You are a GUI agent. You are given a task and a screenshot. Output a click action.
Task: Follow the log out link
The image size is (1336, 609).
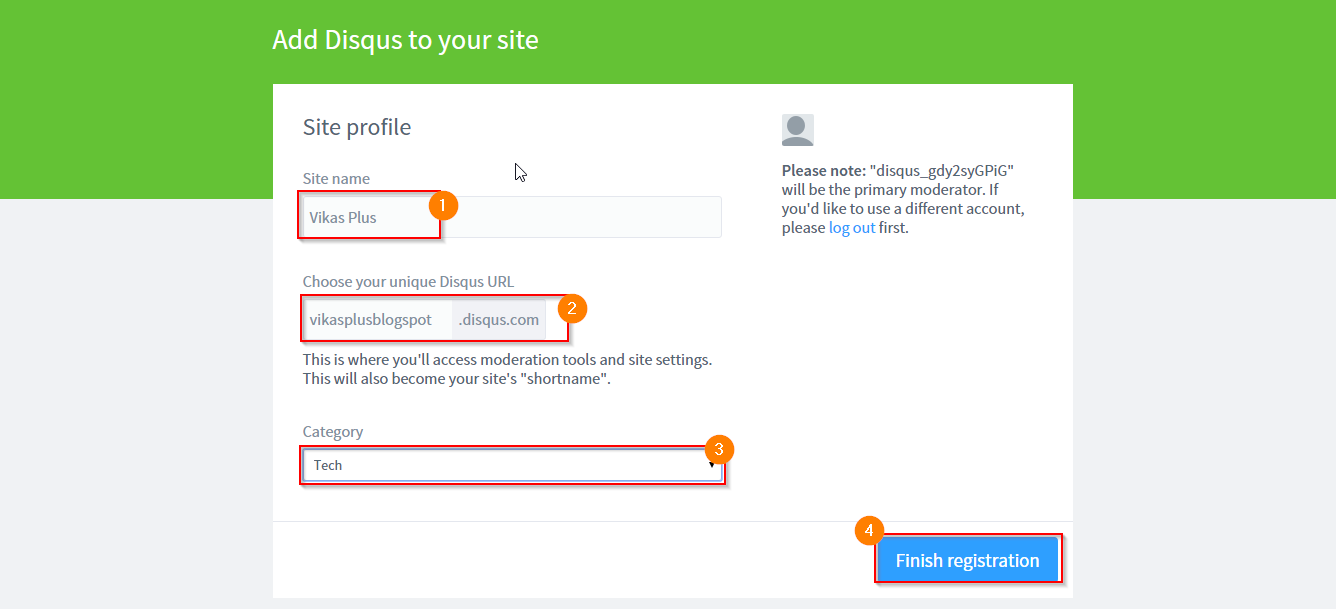pyautogui.click(x=852, y=227)
